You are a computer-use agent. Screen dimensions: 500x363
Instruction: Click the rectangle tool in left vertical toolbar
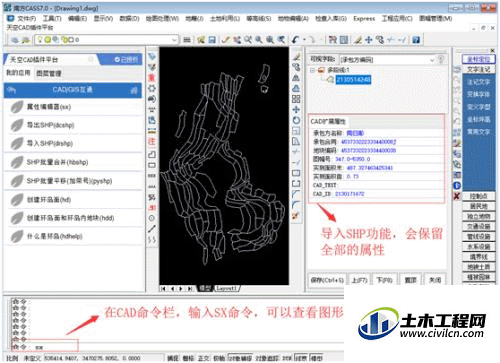[x=152, y=165]
